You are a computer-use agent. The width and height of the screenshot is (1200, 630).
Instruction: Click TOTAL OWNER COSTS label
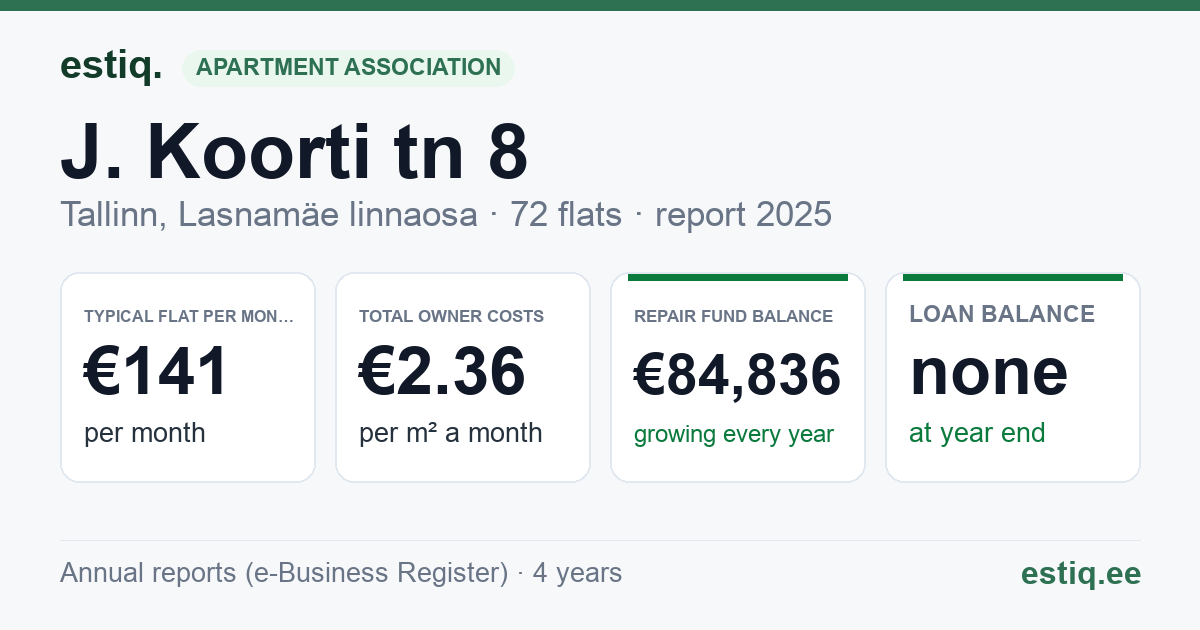452,316
